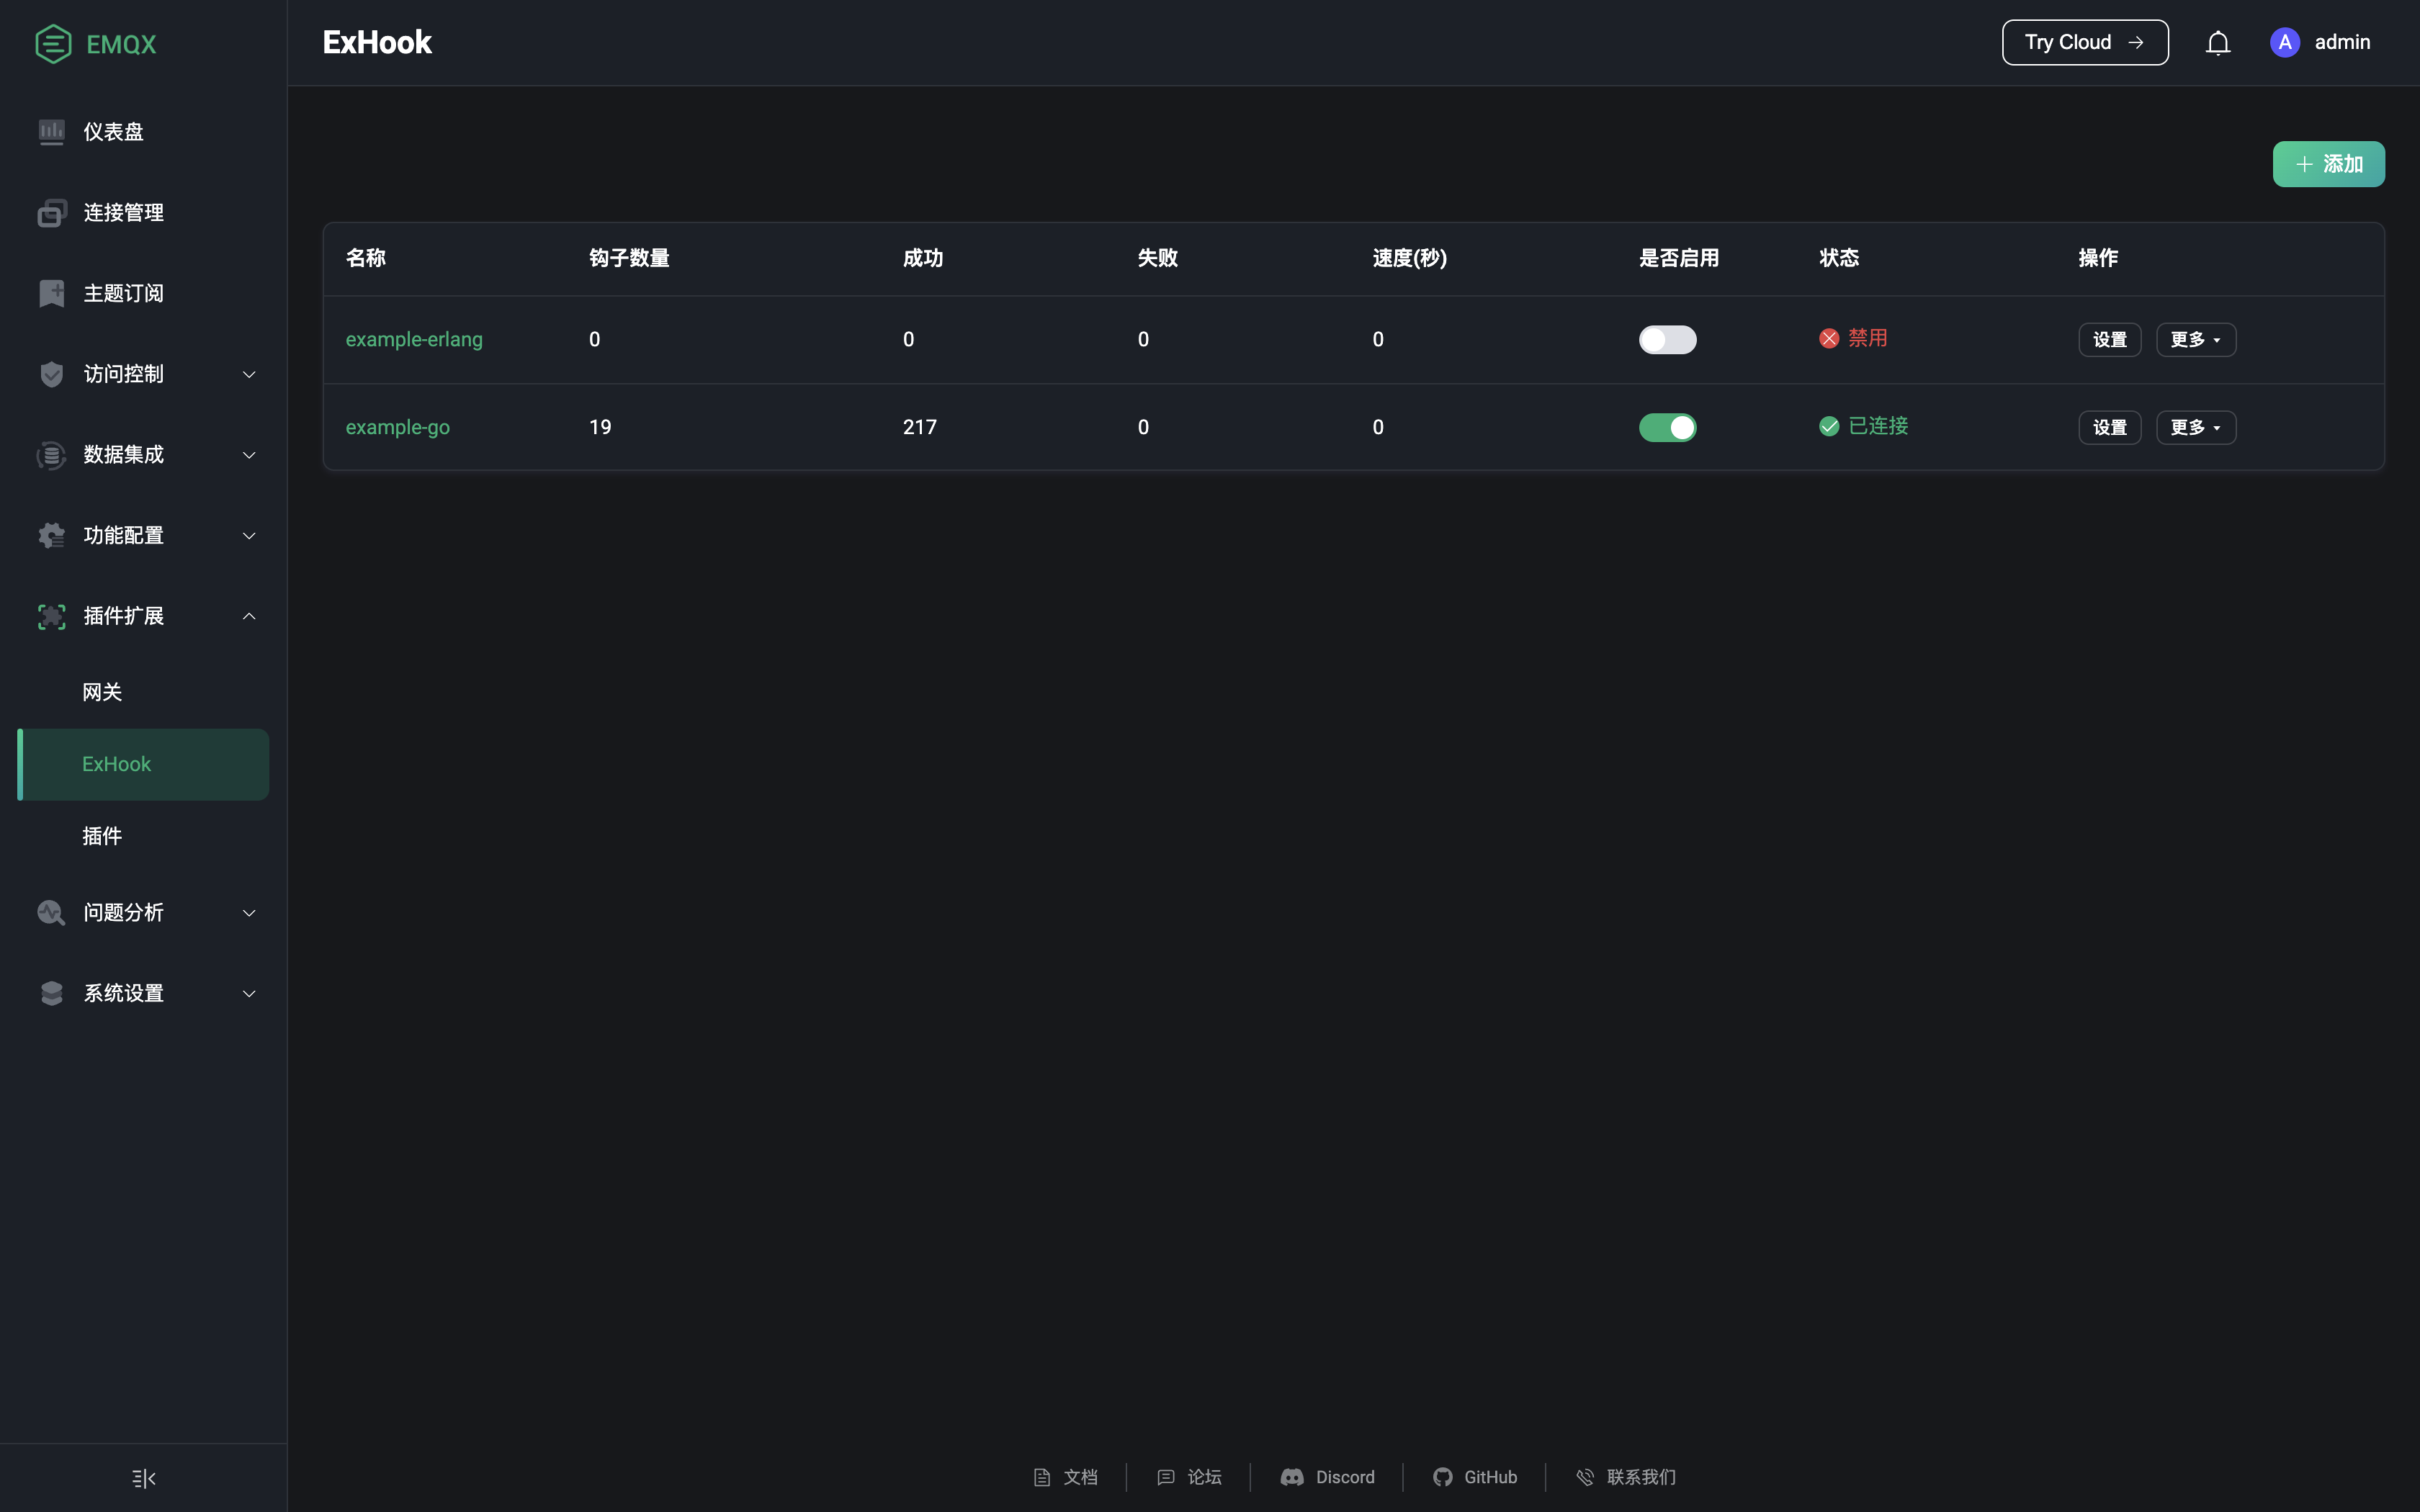The image size is (2420, 1512).
Task: Open 网关 submenu item
Action: point(143,692)
